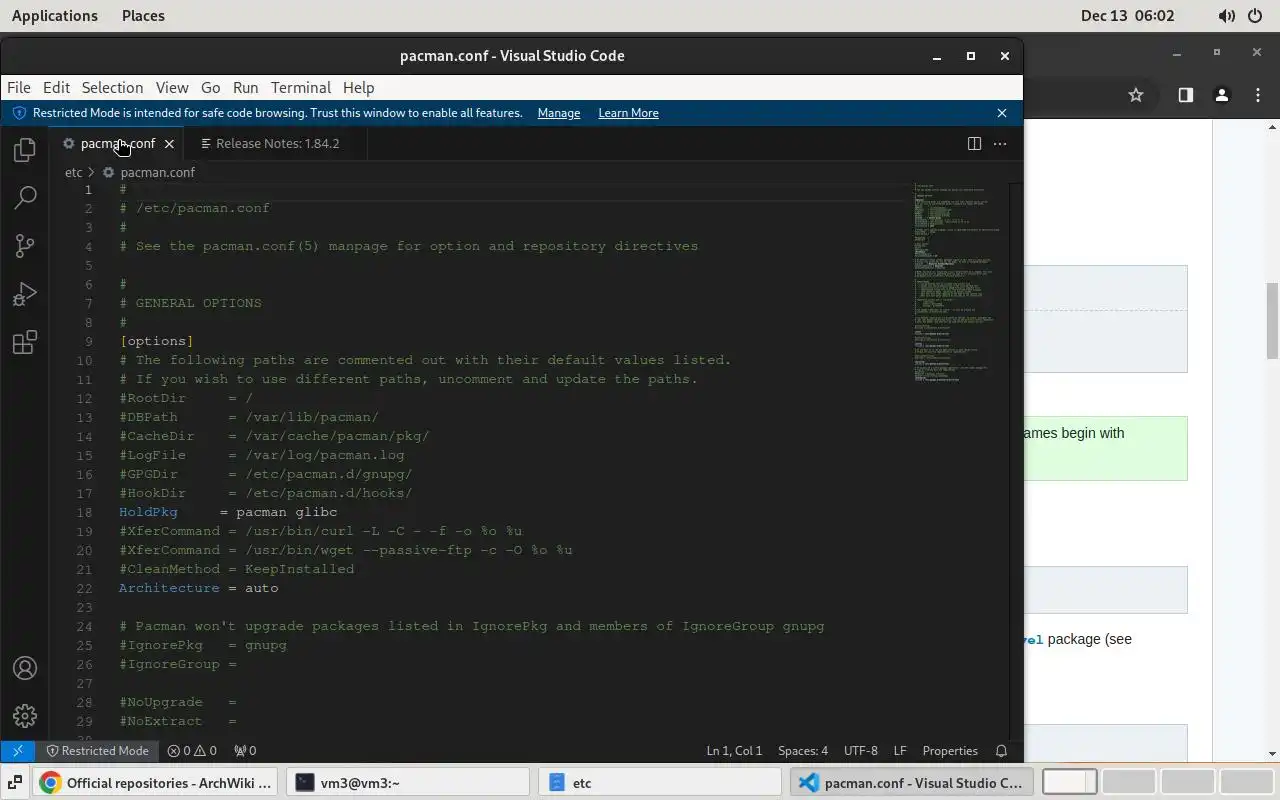Screen dimensions: 1280x800
Task: Click the etc breadcrumb segment
Action: coord(73,172)
